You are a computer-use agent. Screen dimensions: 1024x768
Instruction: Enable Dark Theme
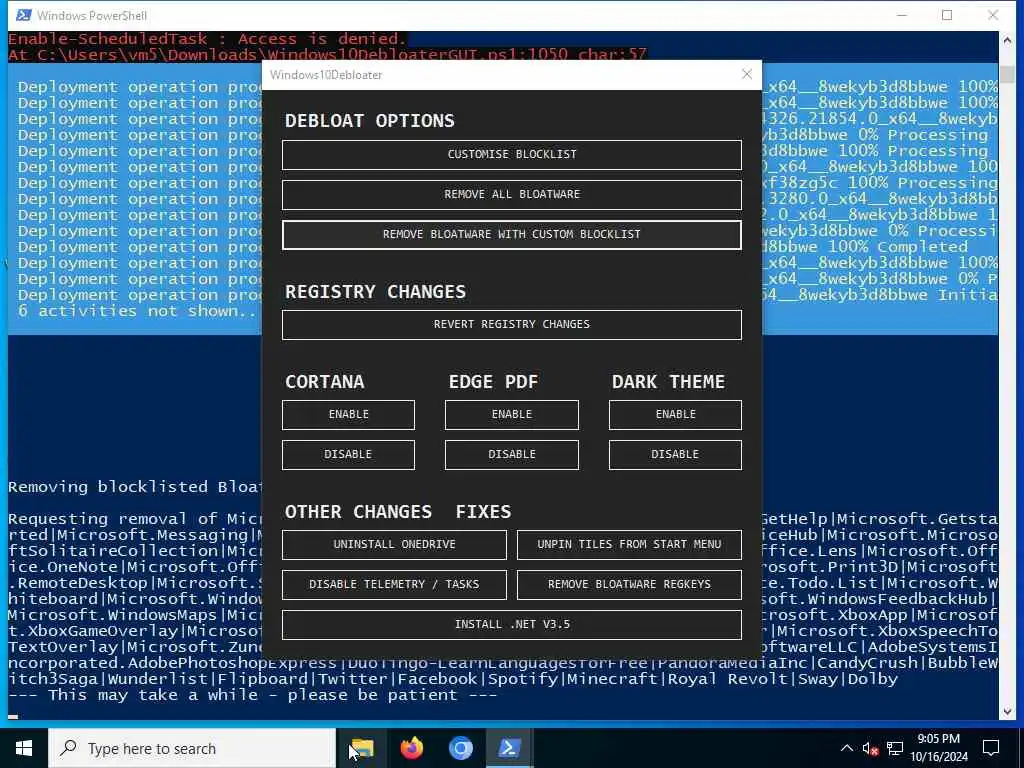pos(675,415)
